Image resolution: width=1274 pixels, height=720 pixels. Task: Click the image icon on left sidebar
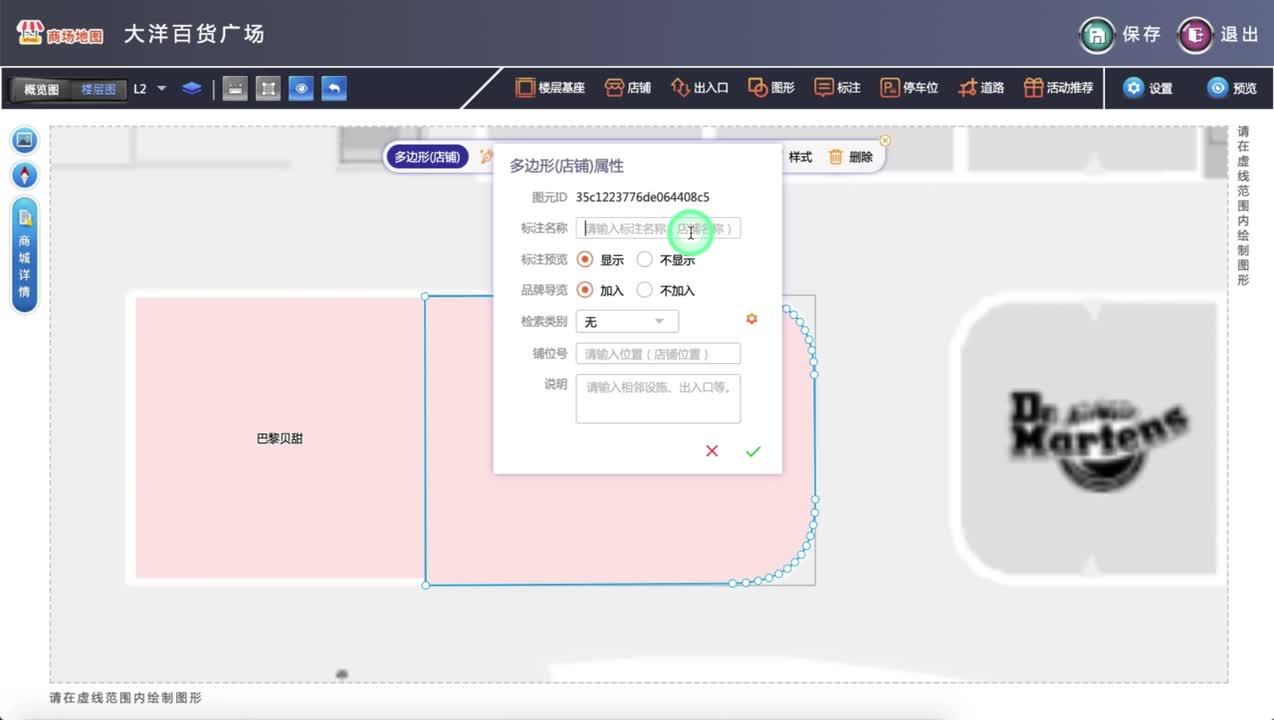point(25,141)
